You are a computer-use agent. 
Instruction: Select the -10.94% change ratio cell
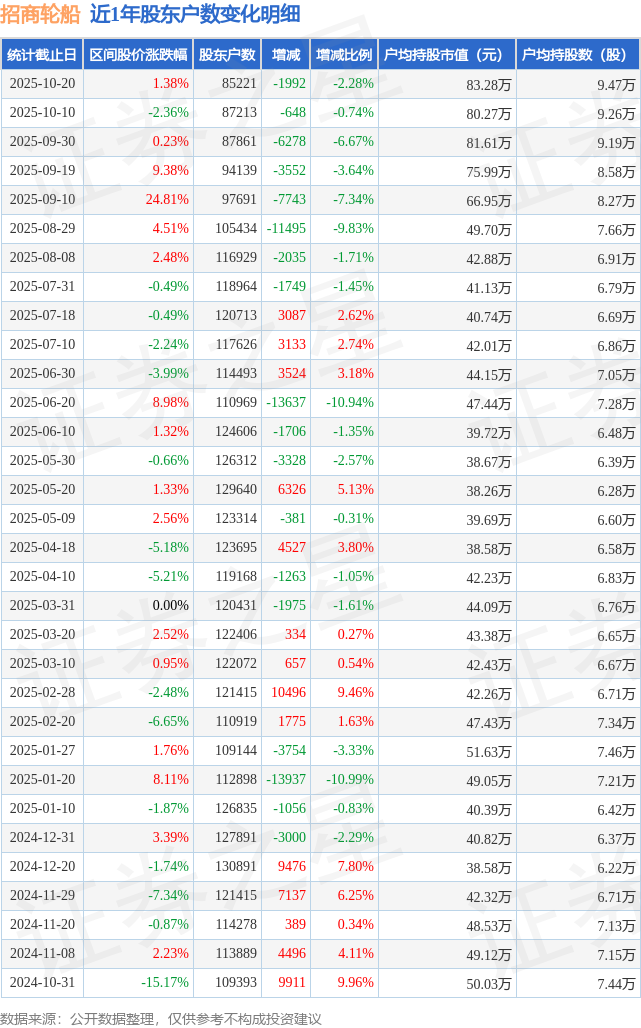[x=350, y=403]
